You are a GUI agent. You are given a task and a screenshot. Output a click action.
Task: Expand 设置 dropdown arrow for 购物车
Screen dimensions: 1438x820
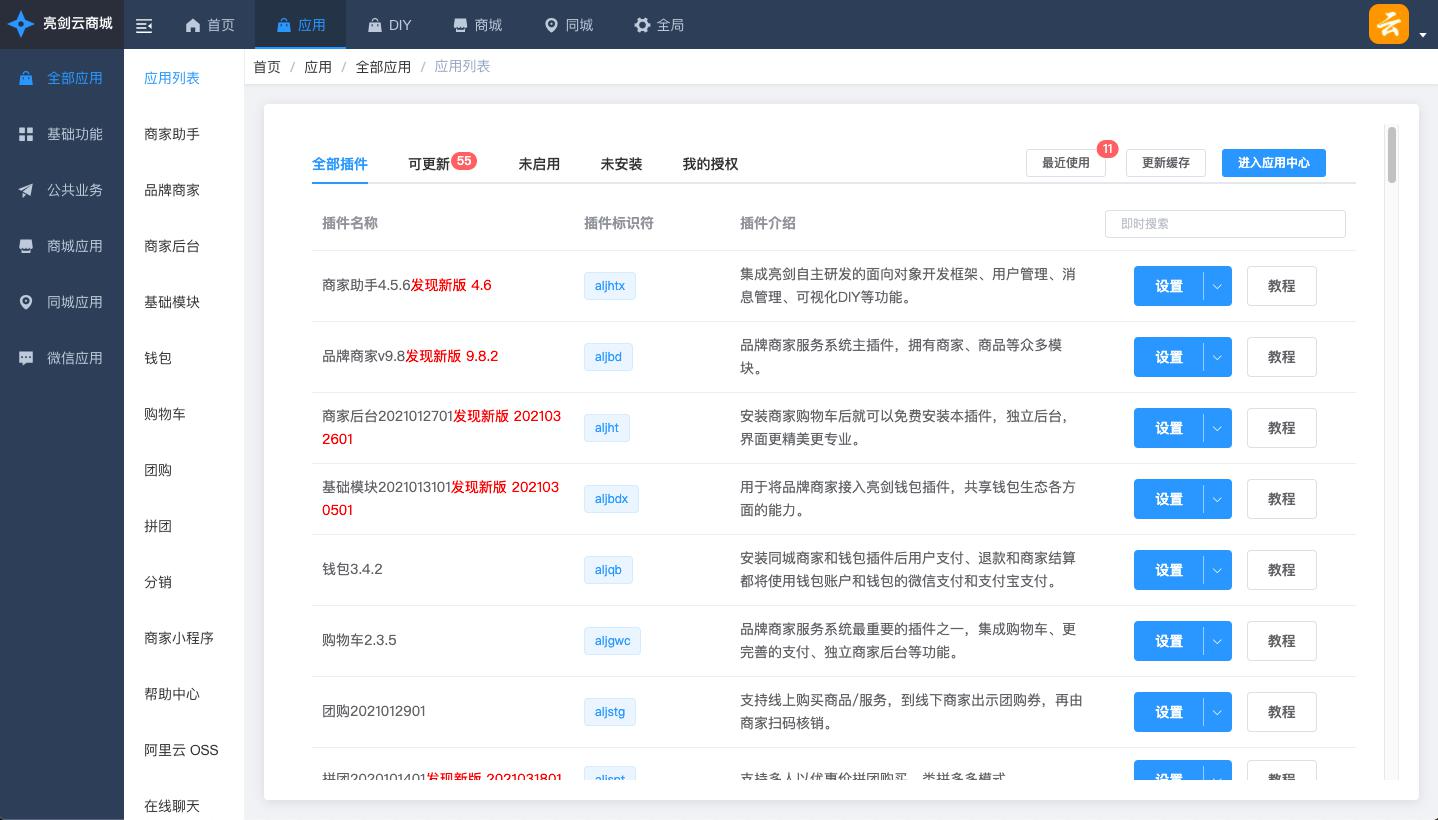pyautogui.click(x=1217, y=641)
